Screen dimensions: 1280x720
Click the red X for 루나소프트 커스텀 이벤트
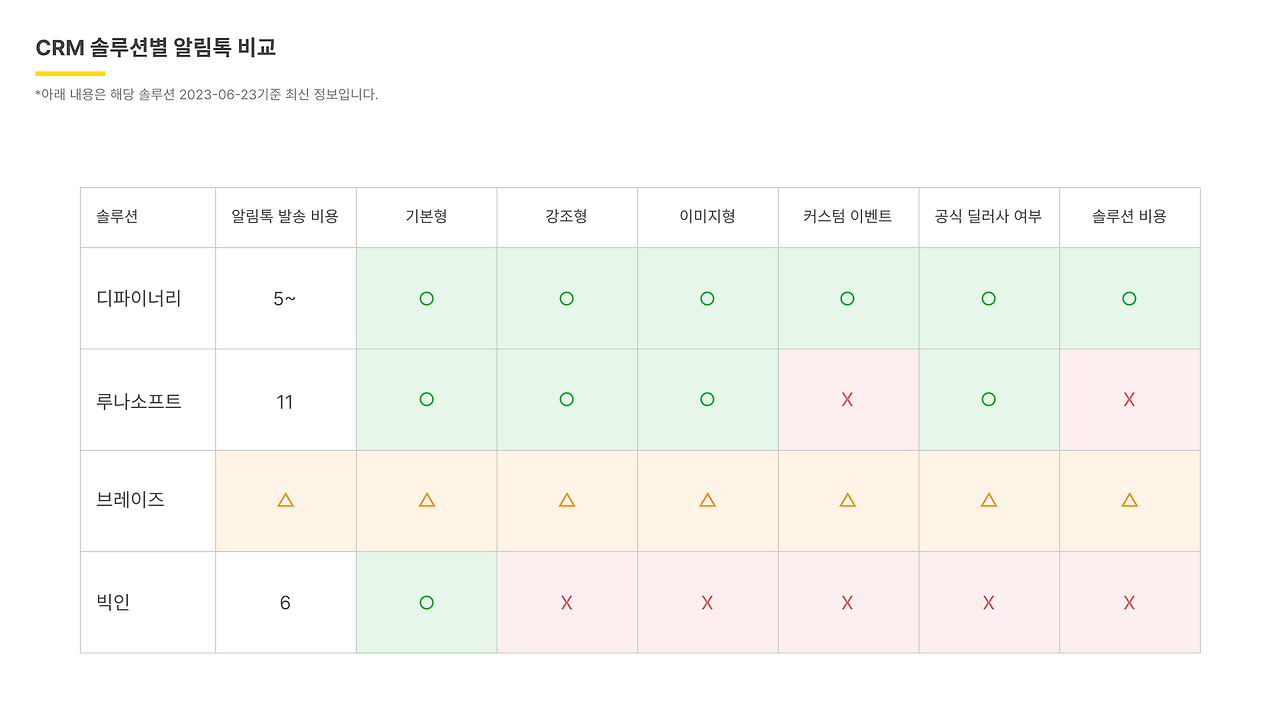tap(847, 400)
